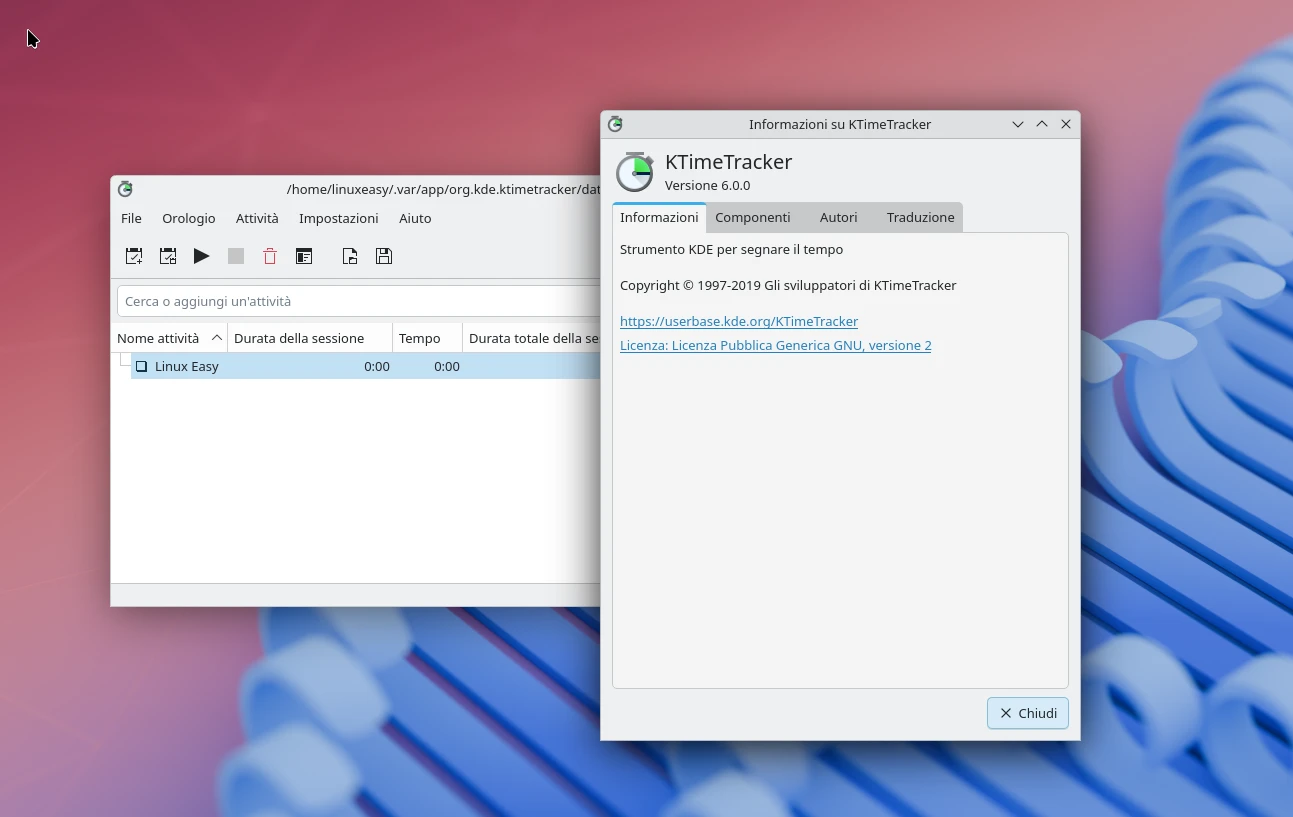Start the timer with the play icon

(x=201, y=256)
